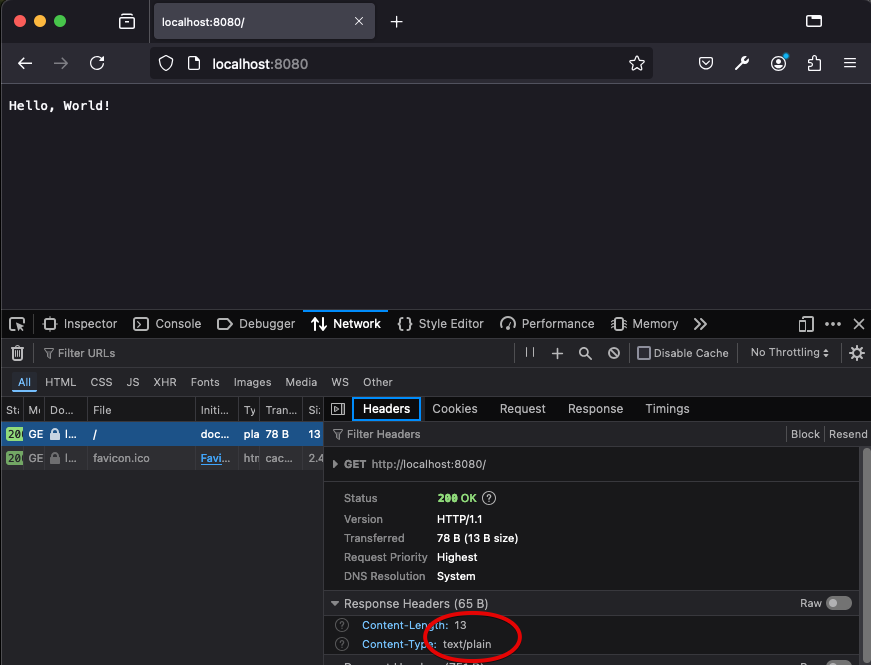Switch to the Console tab
The image size is (871, 668).
point(167,324)
